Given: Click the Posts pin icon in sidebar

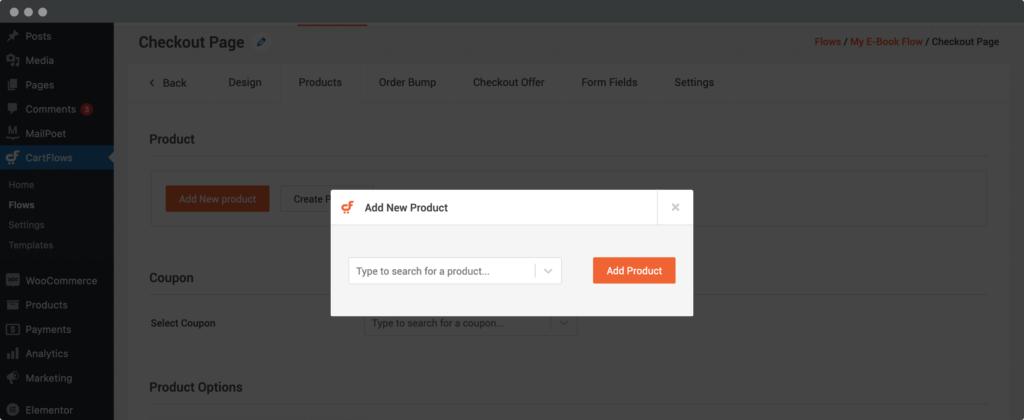Looking at the screenshot, I should pyautogui.click(x=12, y=36).
